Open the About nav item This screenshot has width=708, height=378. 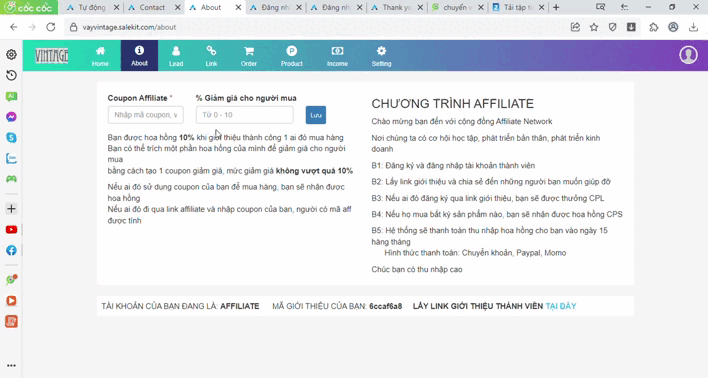139,56
